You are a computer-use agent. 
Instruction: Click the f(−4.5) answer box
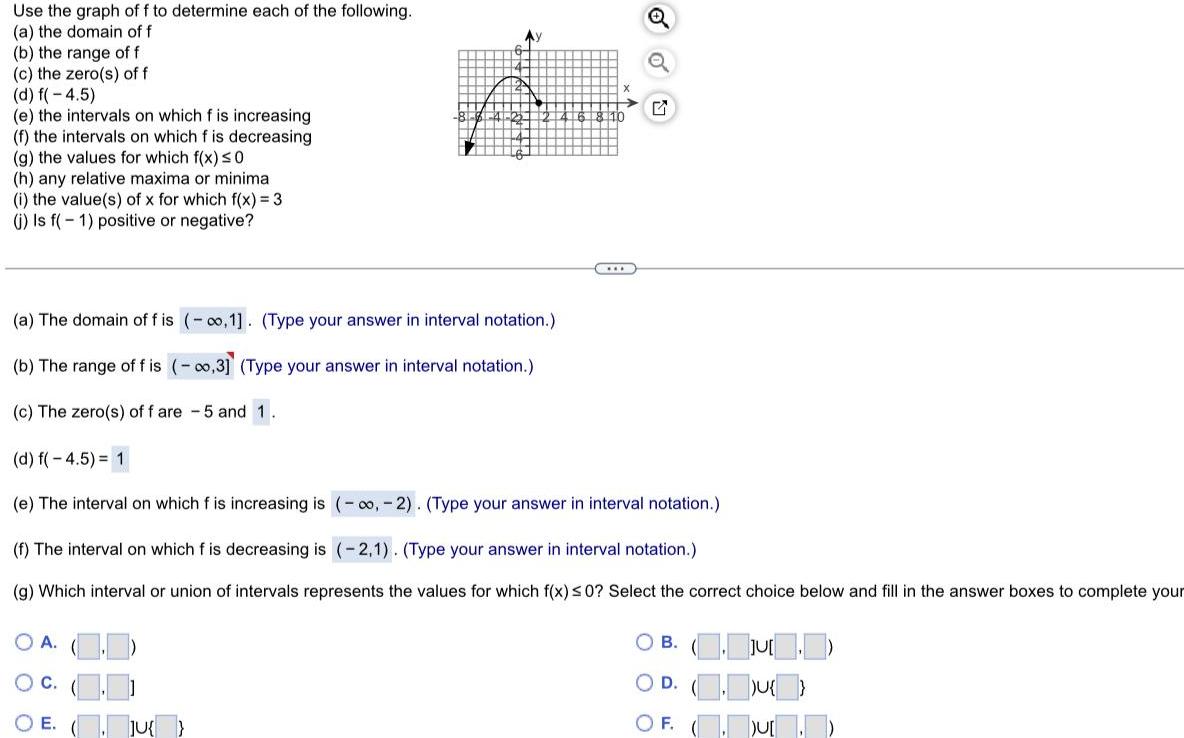(x=123, y=459)
